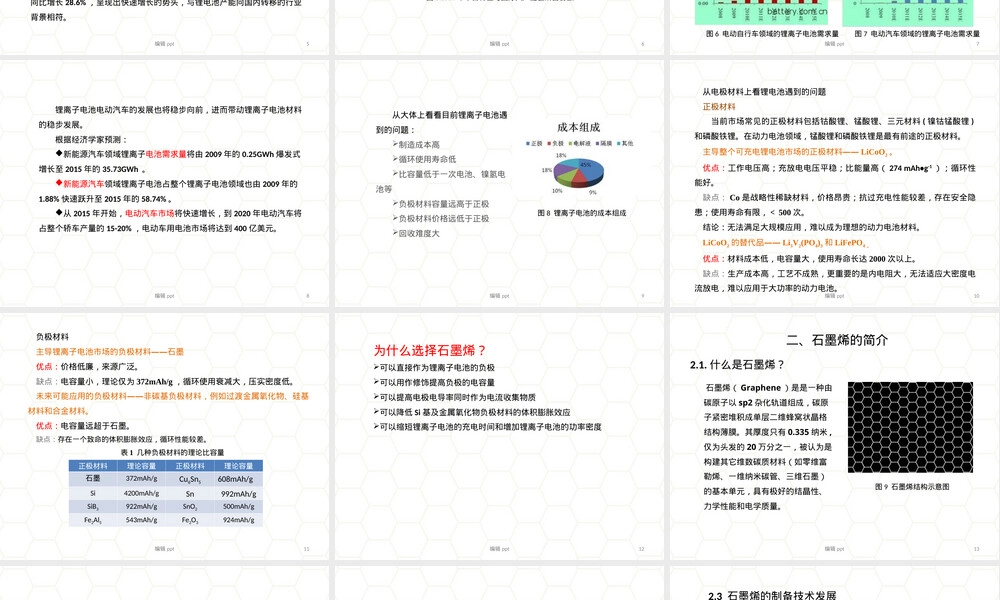This screenshot has width=1000, height=600.
Task: Click the line 根据经济学家预测：
Action: [91, 139]
